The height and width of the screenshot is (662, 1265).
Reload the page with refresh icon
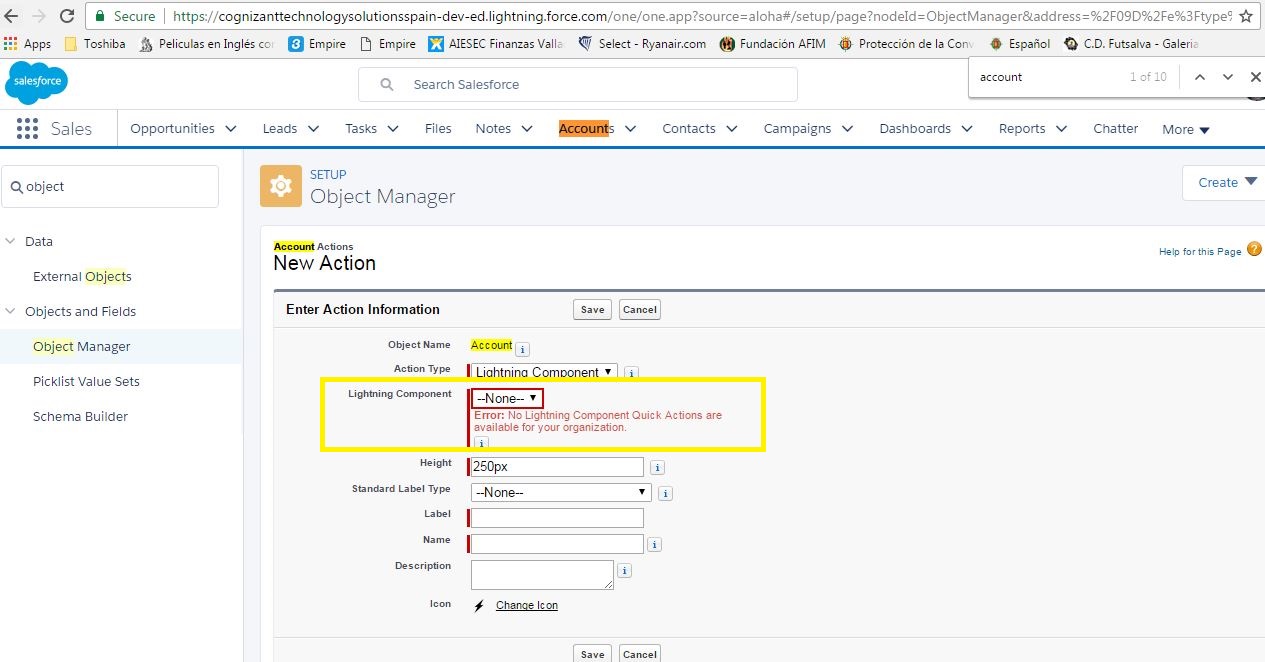(67, 16)
